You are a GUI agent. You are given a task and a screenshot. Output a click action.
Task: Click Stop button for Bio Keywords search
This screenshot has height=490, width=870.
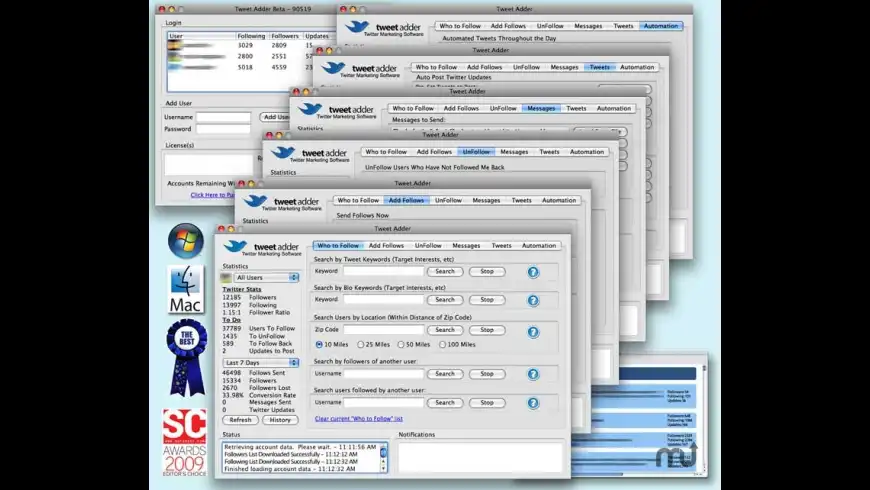[x=487, y=300]
